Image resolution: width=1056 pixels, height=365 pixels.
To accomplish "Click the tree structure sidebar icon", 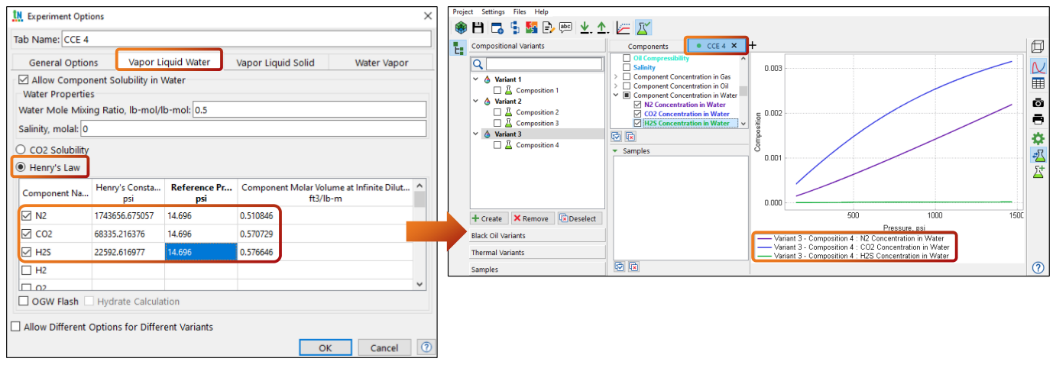I will (459, 48).
